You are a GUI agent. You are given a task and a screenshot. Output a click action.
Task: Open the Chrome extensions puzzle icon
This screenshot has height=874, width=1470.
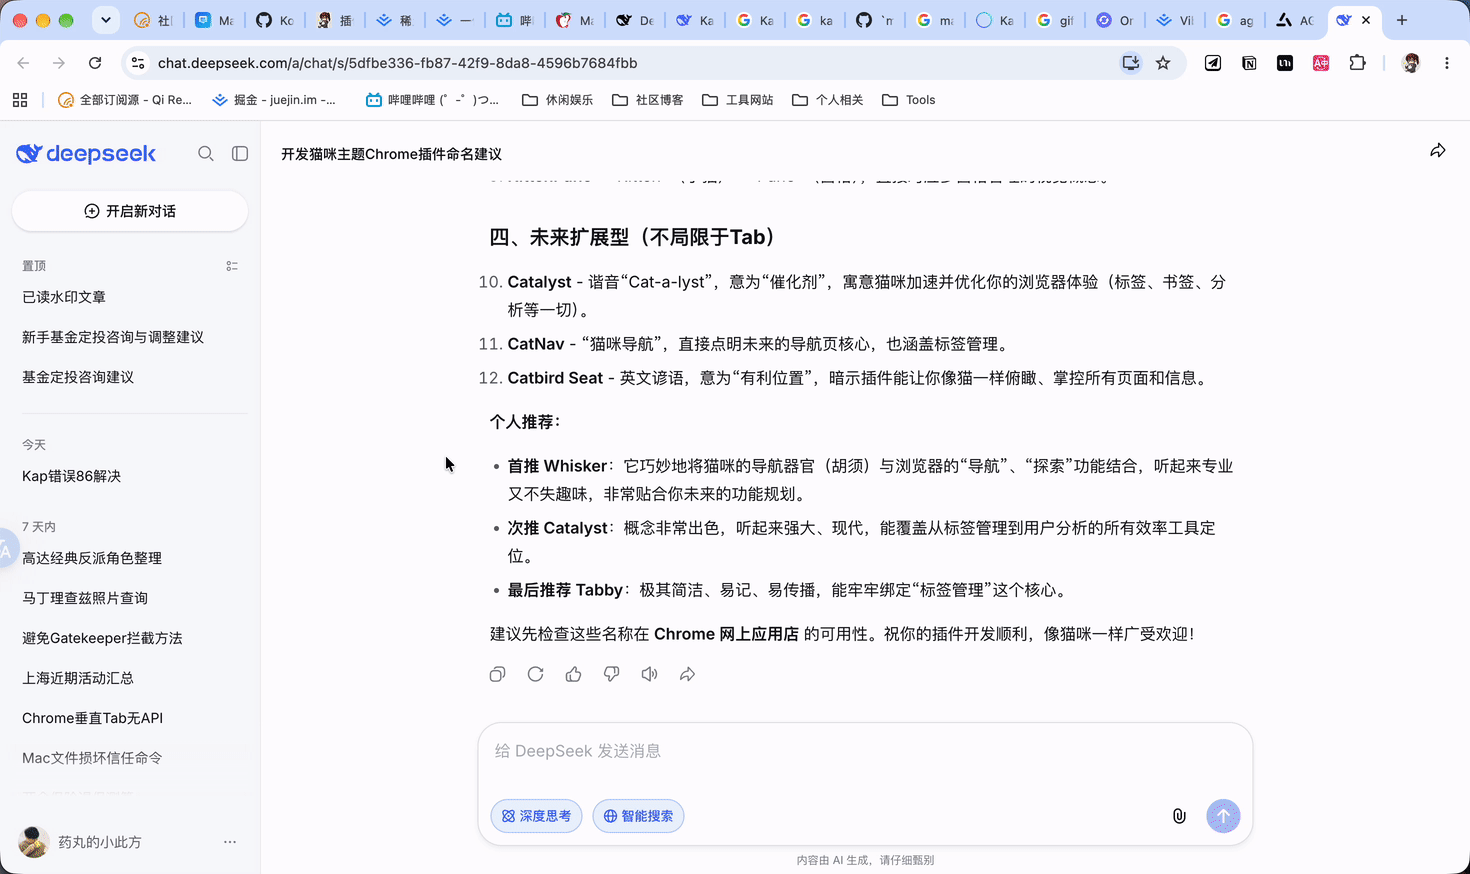tap(1357, 63)
